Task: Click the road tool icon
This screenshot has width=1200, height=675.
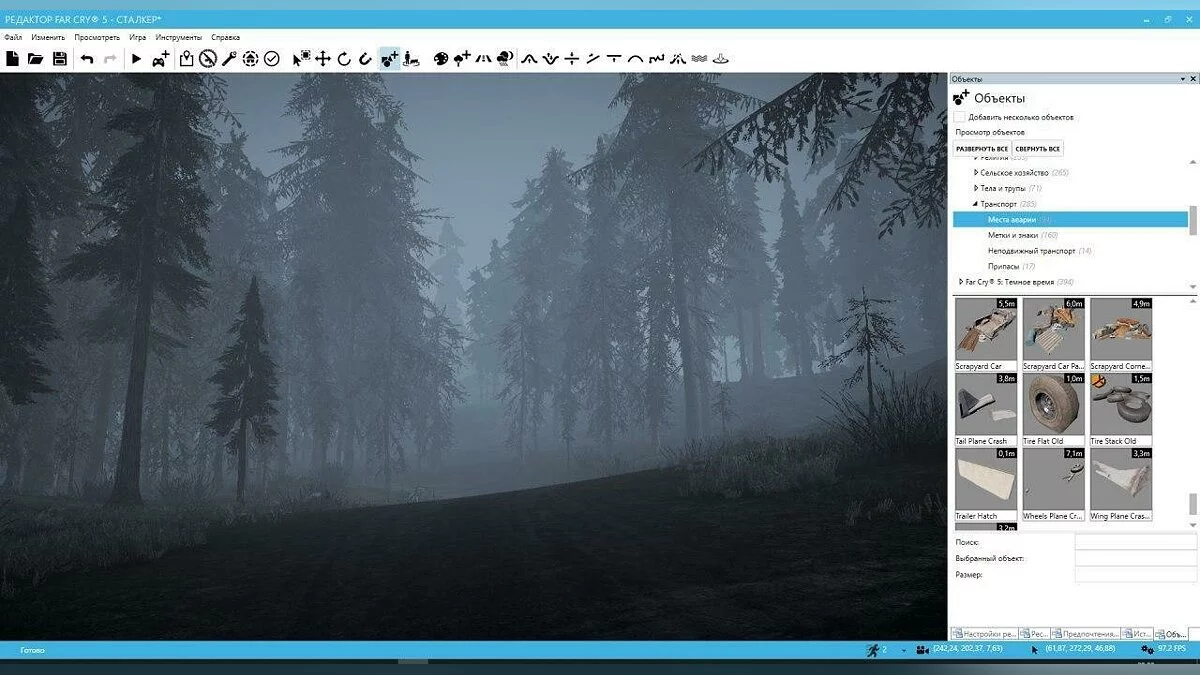Action: [x=483, y=59]
